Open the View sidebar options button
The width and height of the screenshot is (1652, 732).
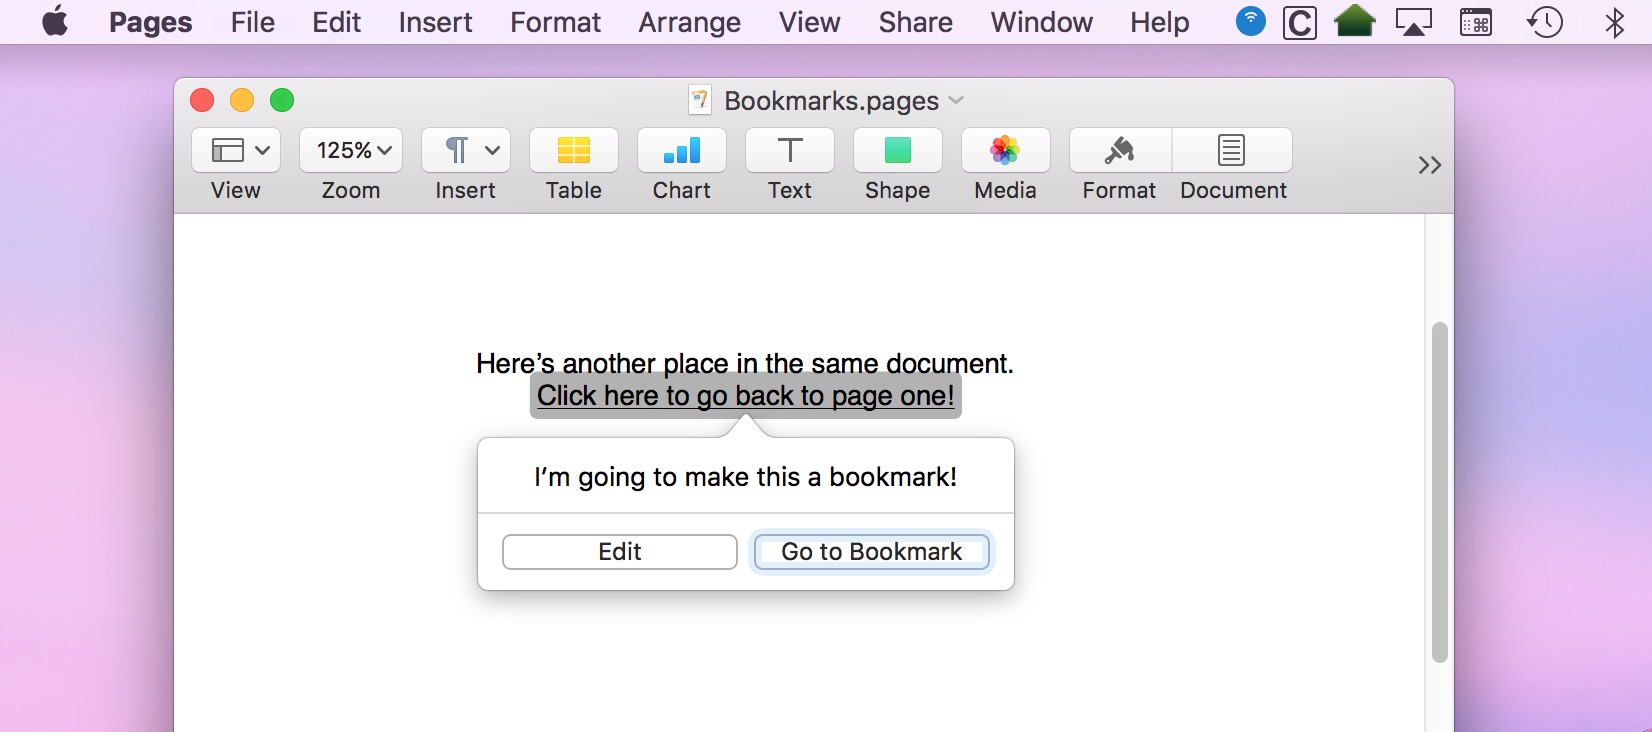tap(236, 150)
